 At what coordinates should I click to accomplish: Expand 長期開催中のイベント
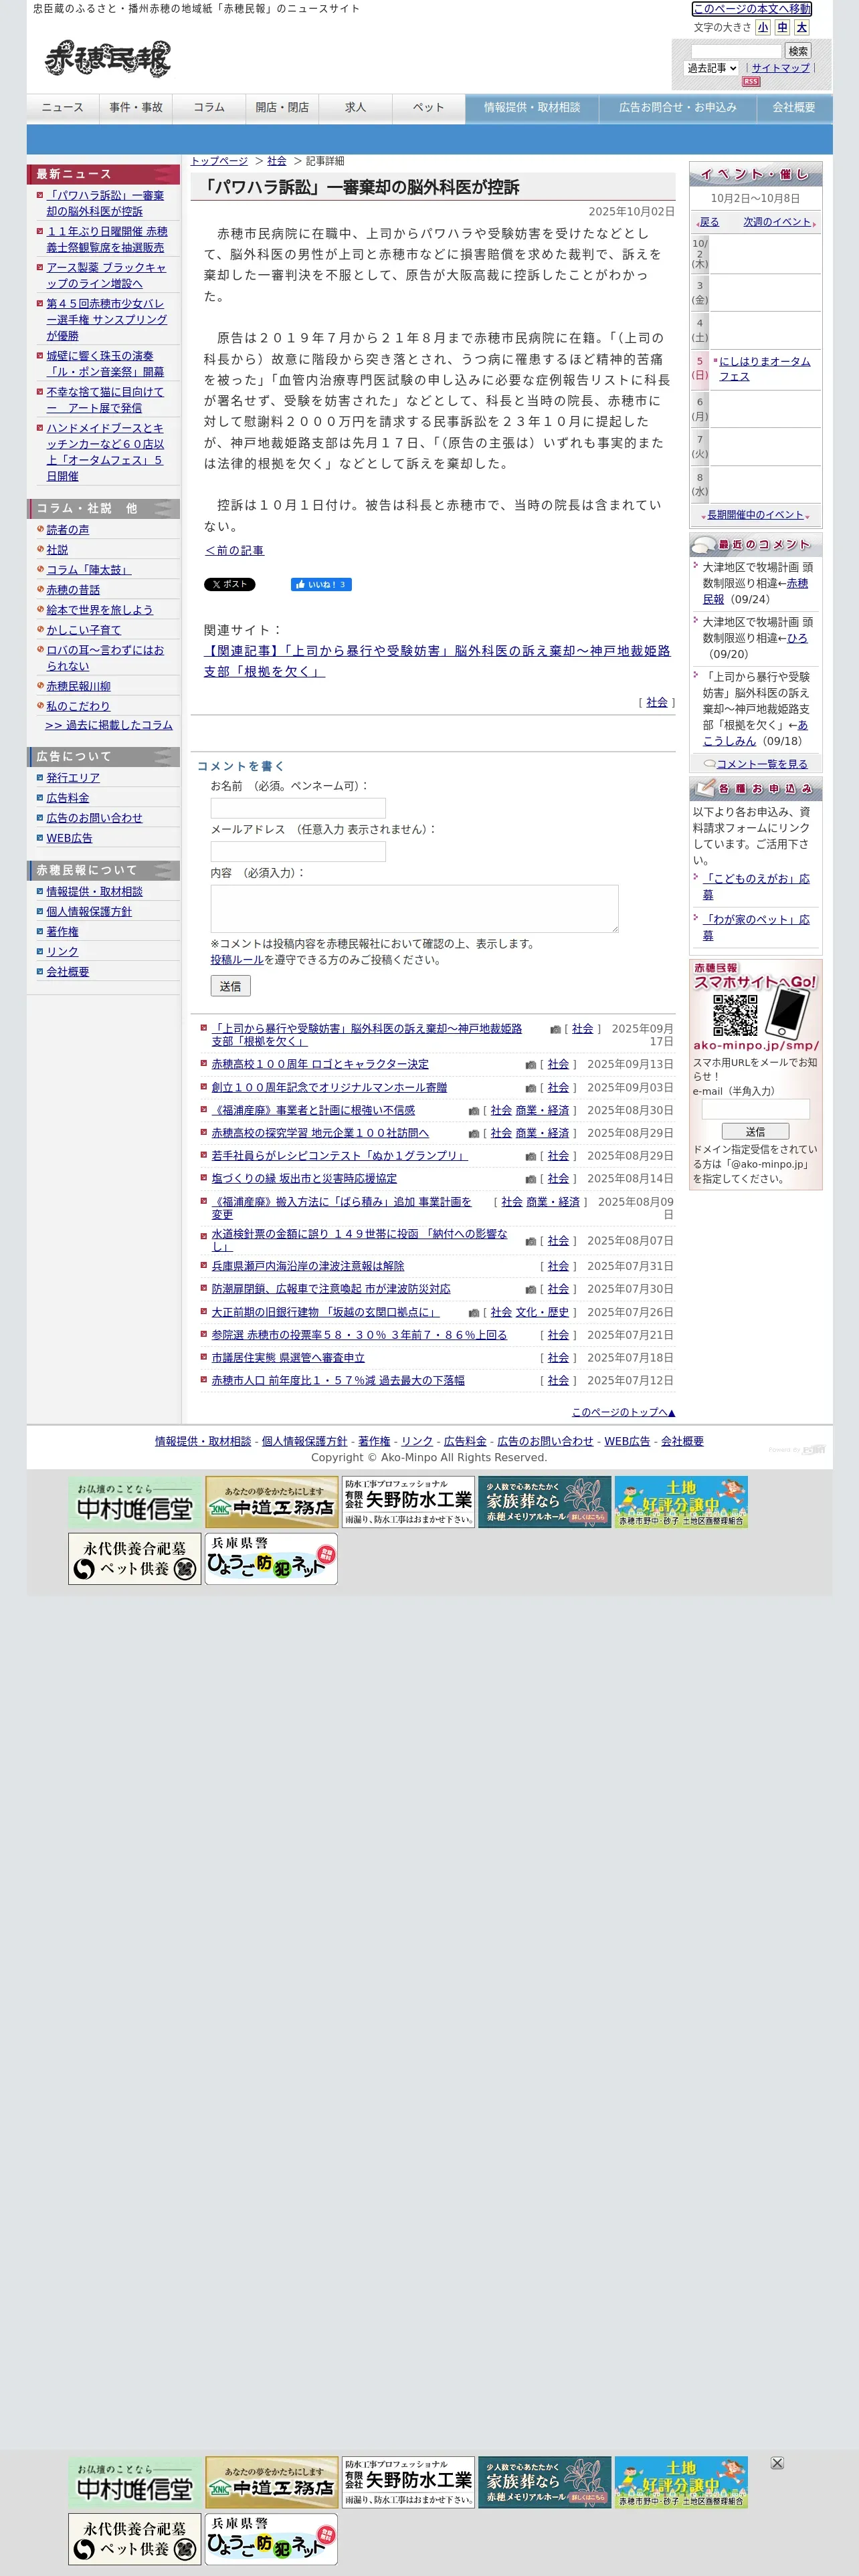pyautogui.click(x=755, y=515)
